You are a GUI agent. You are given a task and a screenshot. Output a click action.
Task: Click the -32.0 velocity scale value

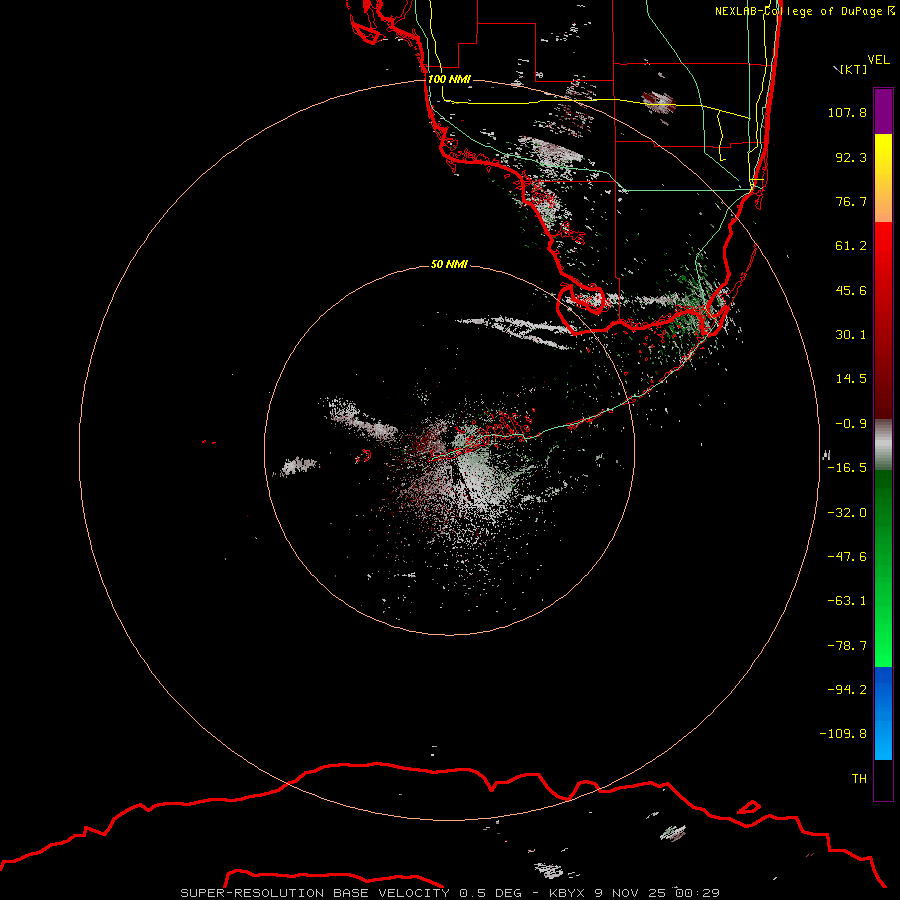[x=847, y=513]
